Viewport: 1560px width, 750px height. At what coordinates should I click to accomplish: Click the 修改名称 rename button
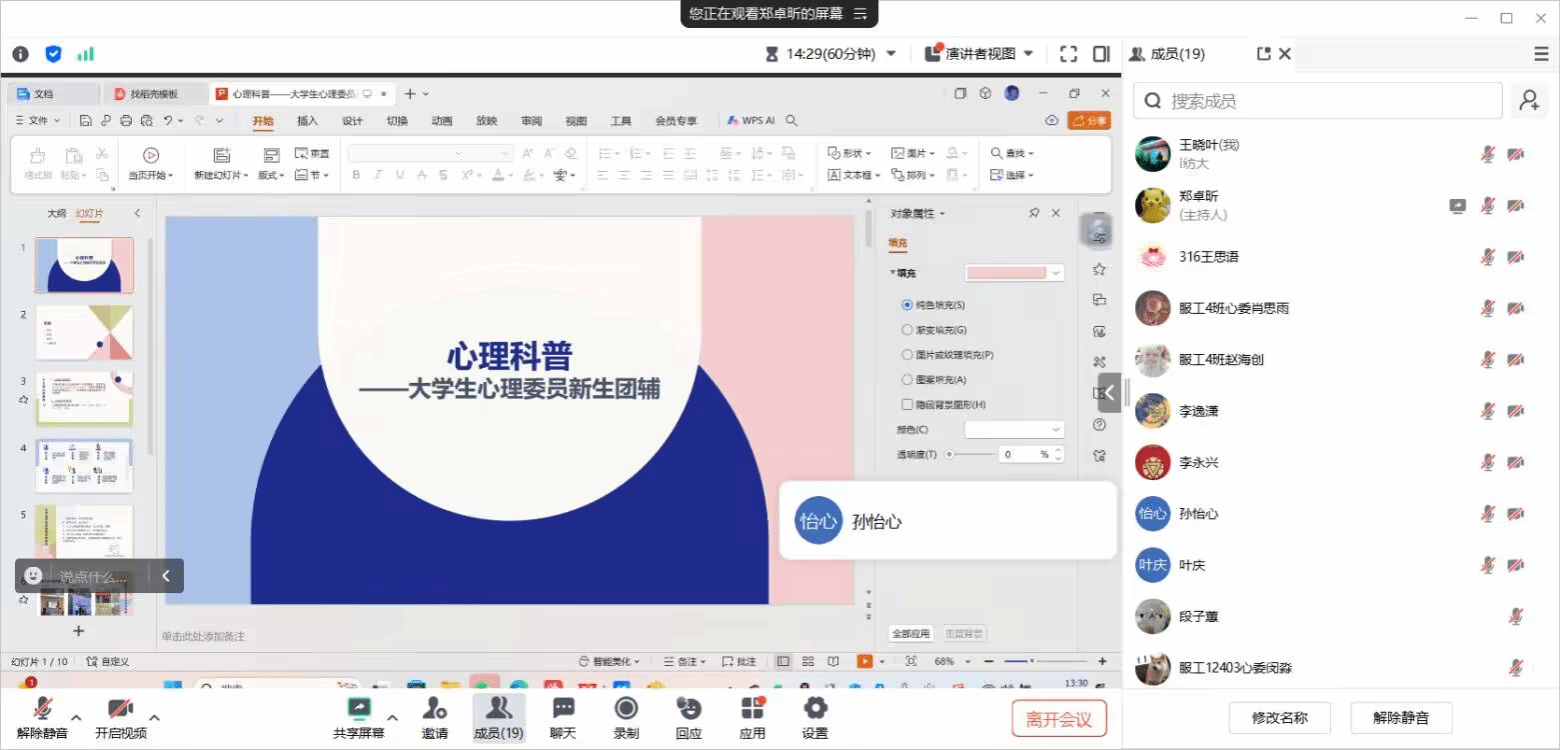click(1279, 717)
